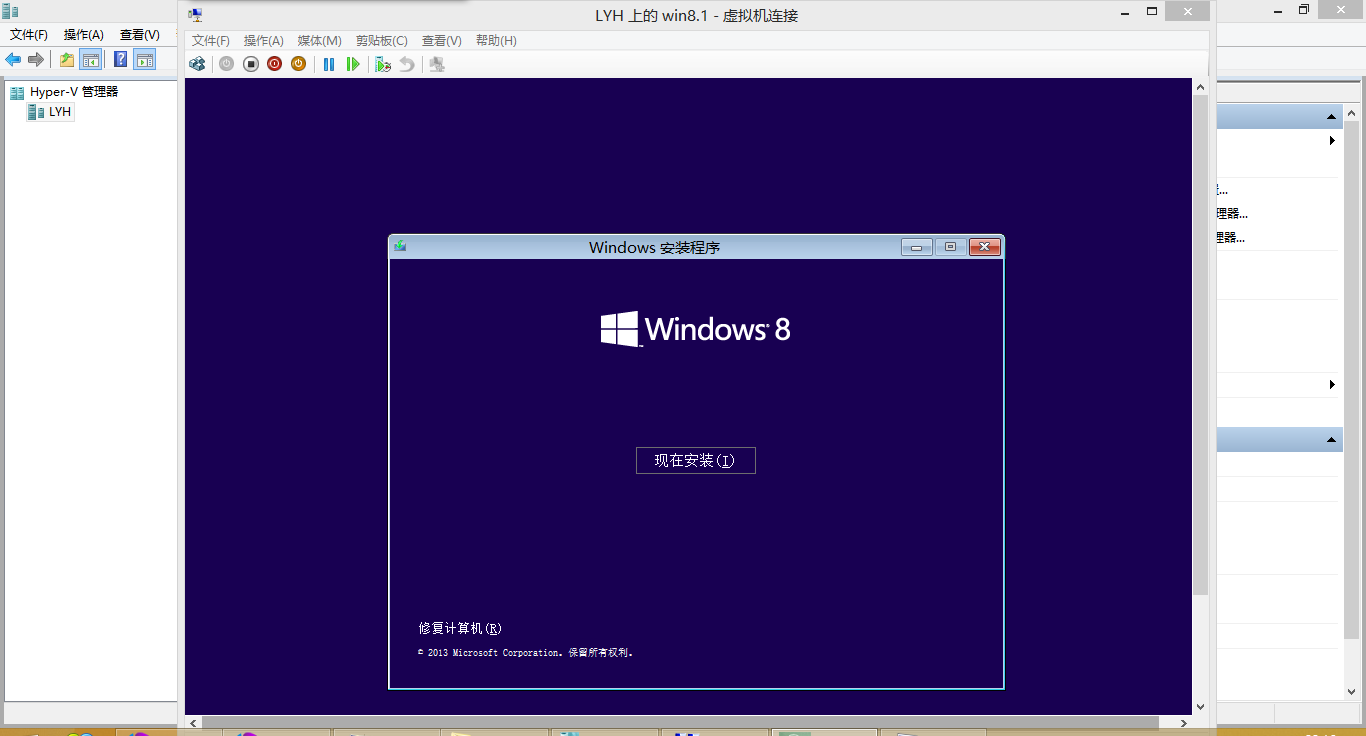Open 查看(V) menu in Hyper-V Manager
Screen dimensions: 1366x736
[x=140, y=35]
